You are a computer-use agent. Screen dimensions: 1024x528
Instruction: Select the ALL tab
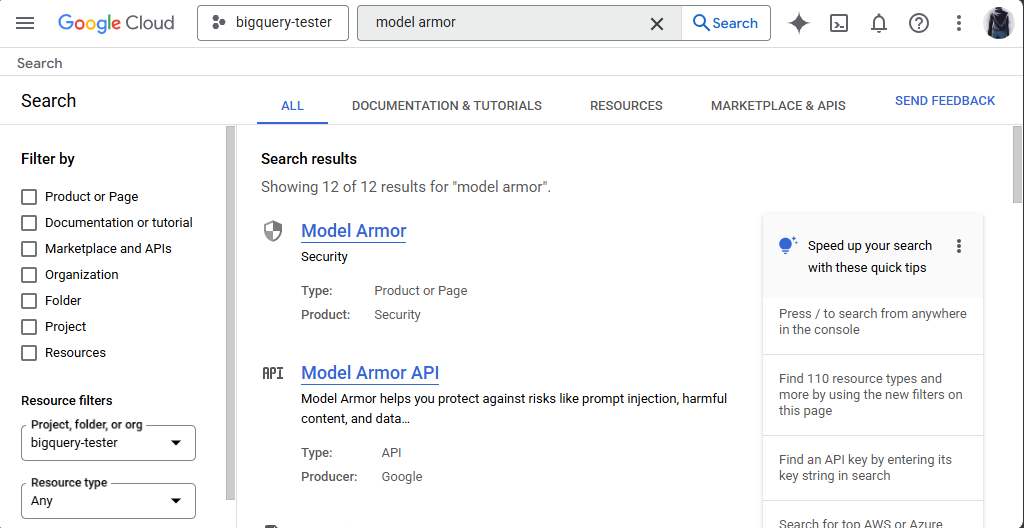(x=292, y=105)
